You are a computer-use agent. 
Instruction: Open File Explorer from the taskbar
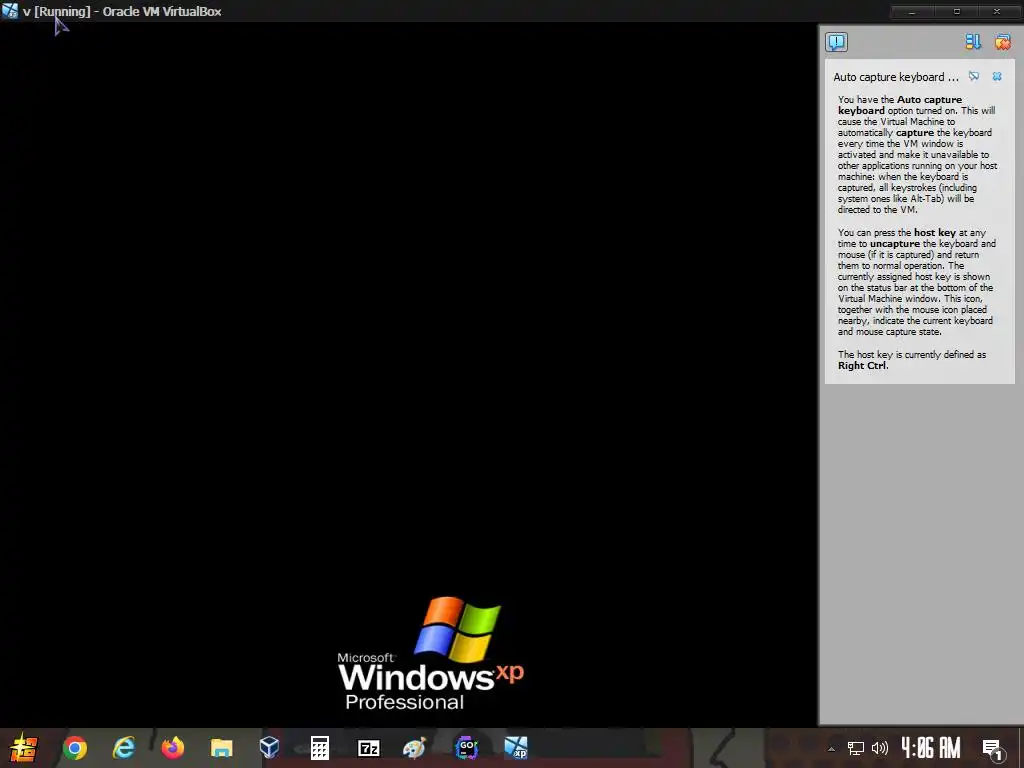tap(221, 748)
